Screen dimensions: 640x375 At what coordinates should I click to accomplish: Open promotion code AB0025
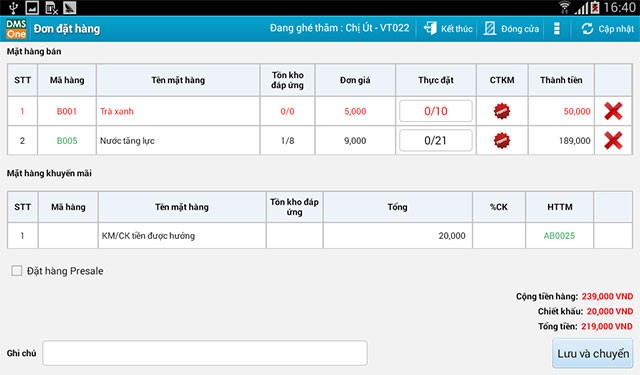pyautogui.click(x=559, y=235)
